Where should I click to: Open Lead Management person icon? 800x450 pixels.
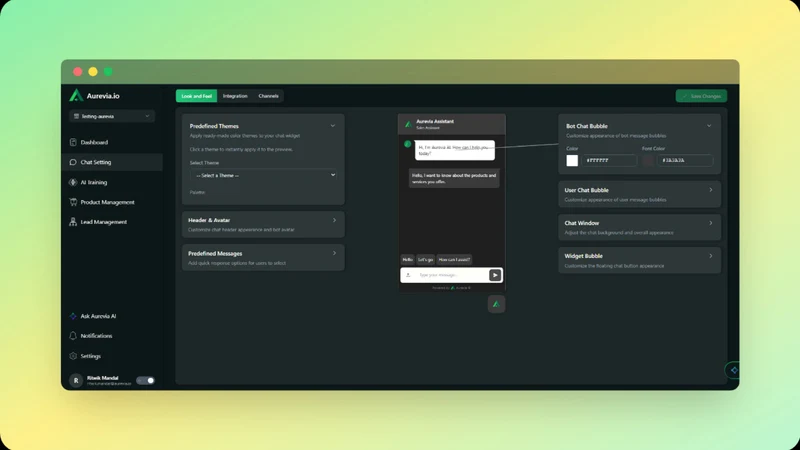click(73, 222)
